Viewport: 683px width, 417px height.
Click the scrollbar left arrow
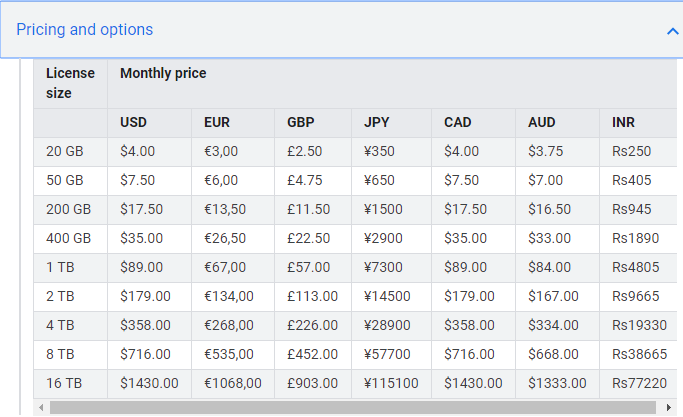pyautogui.click(x=41, y=408)
